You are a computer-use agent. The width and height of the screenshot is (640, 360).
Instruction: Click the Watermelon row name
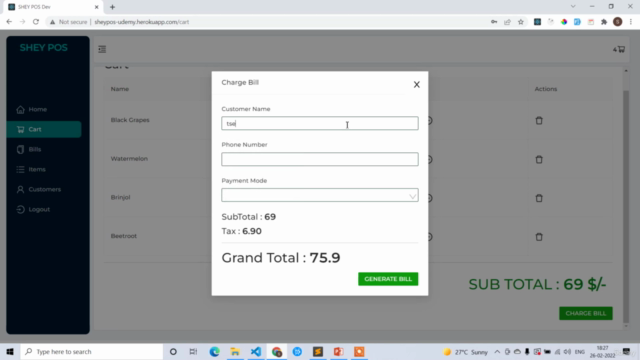pyautogui.click(x=129, y=159)
